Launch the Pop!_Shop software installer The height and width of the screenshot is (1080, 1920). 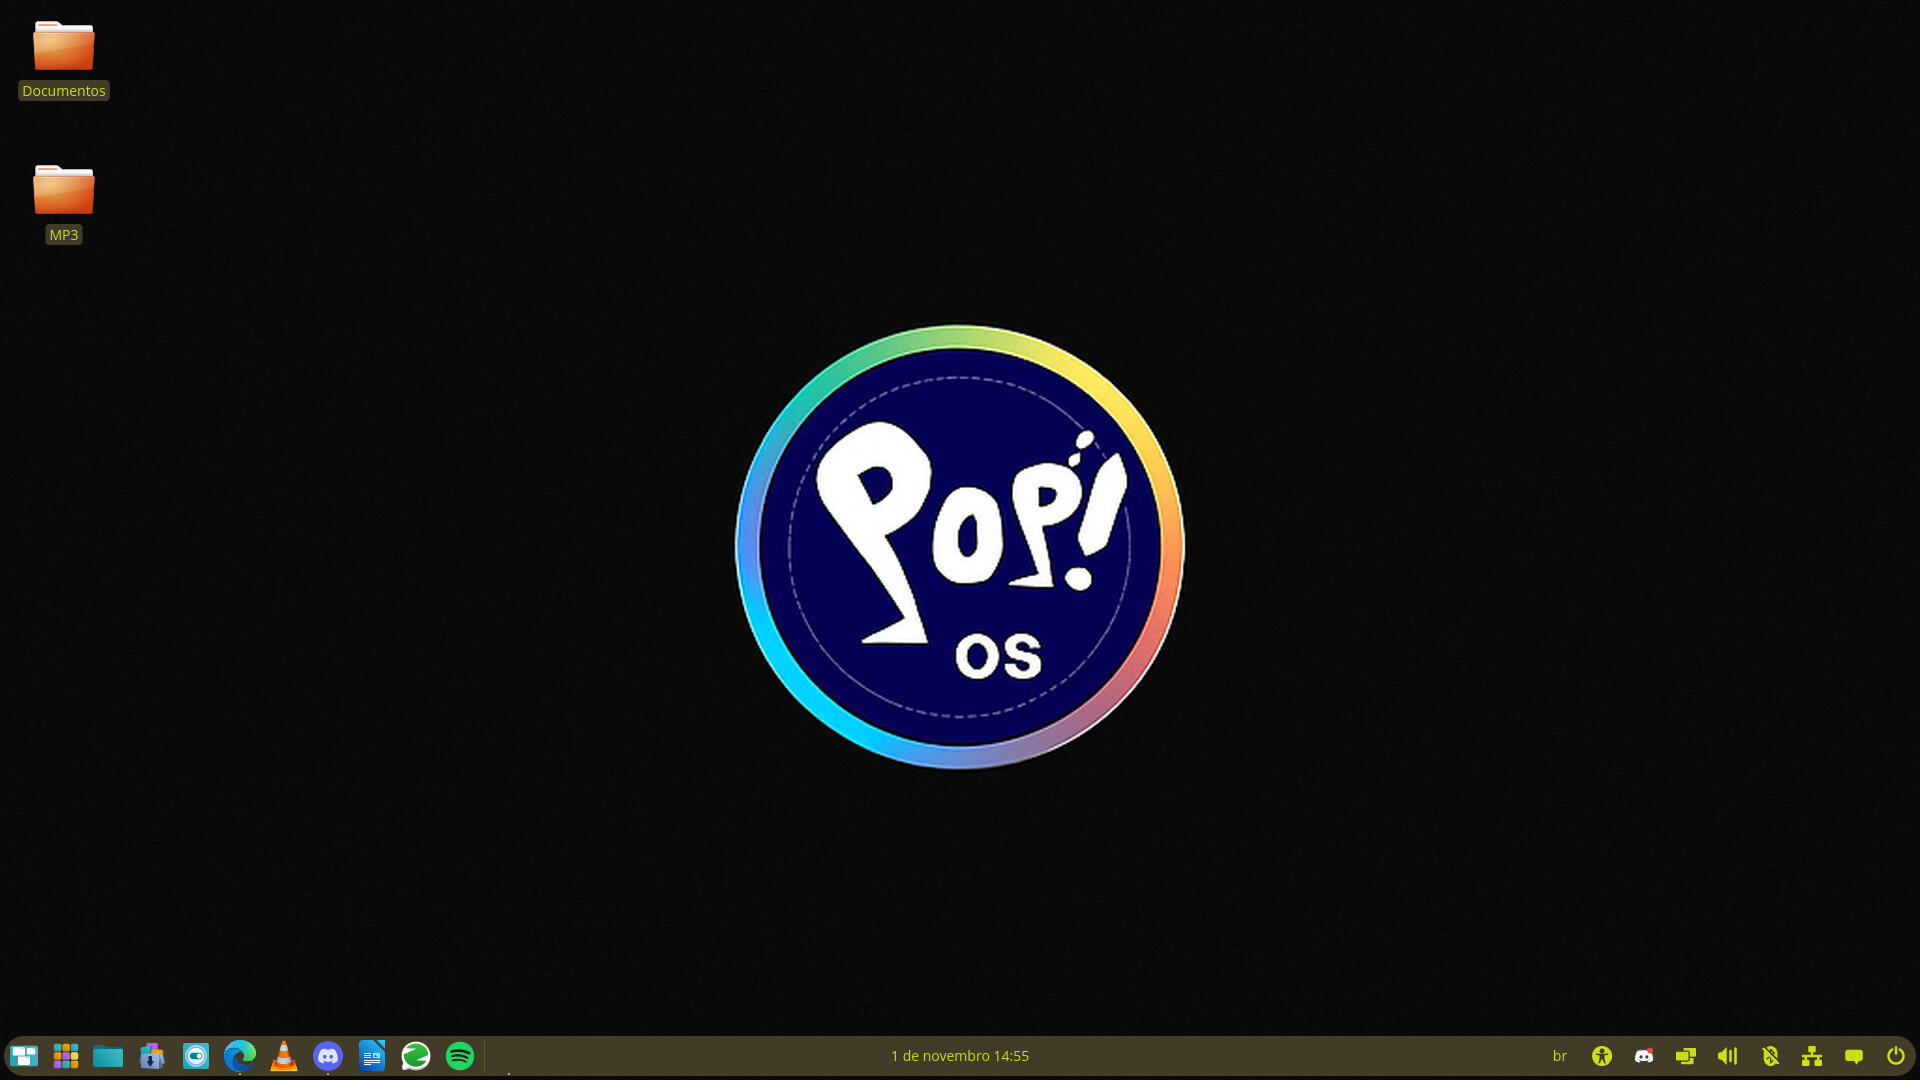(152, 1056)
